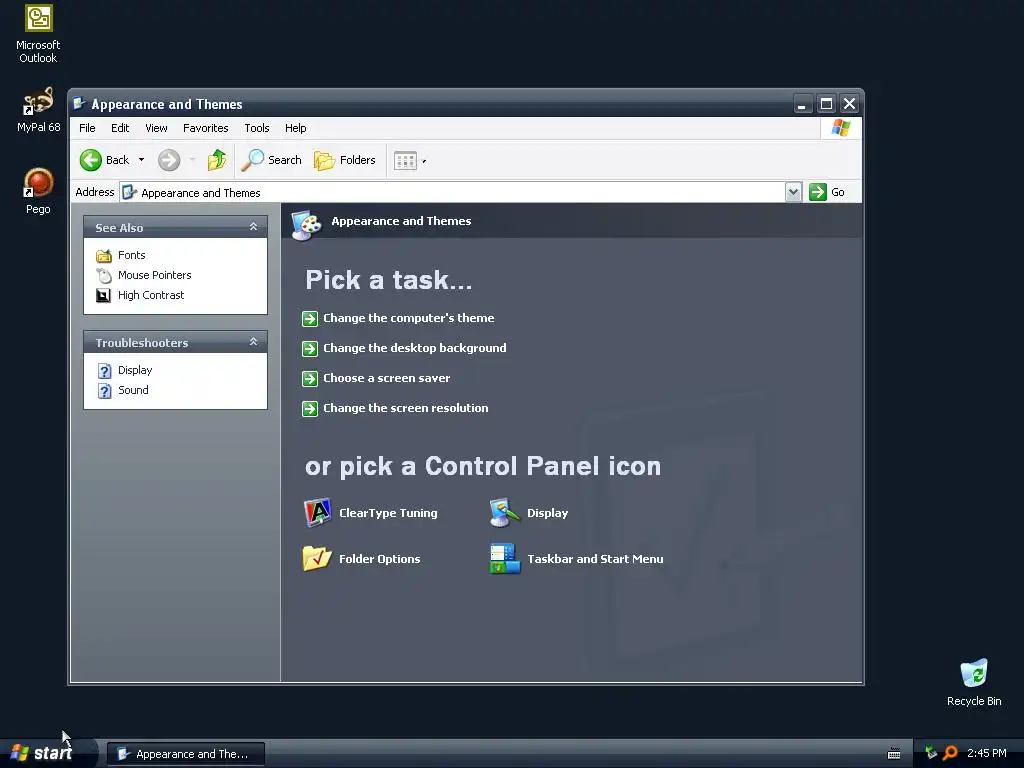Click arrow icon beside desktop background task

(310, 349)
